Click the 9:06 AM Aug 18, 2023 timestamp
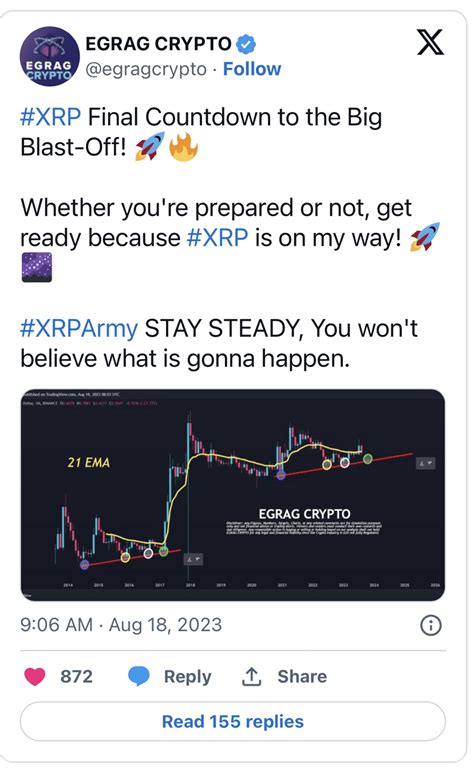The image size is (474, 781). 121,625
